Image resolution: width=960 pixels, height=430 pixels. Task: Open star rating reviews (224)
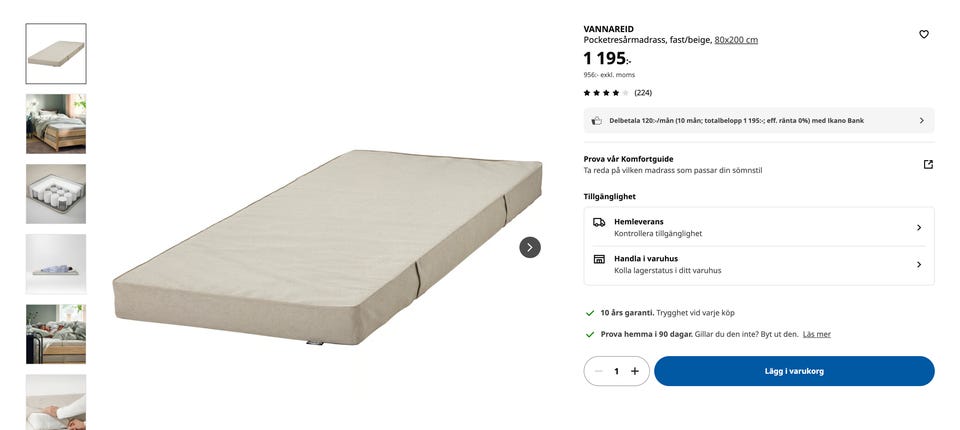click(617, 93)
